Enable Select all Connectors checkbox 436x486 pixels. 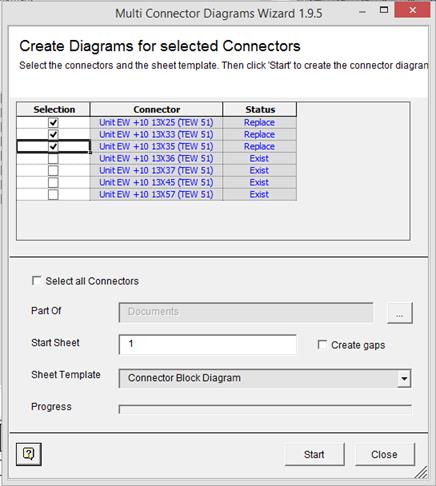pos(36,281)
